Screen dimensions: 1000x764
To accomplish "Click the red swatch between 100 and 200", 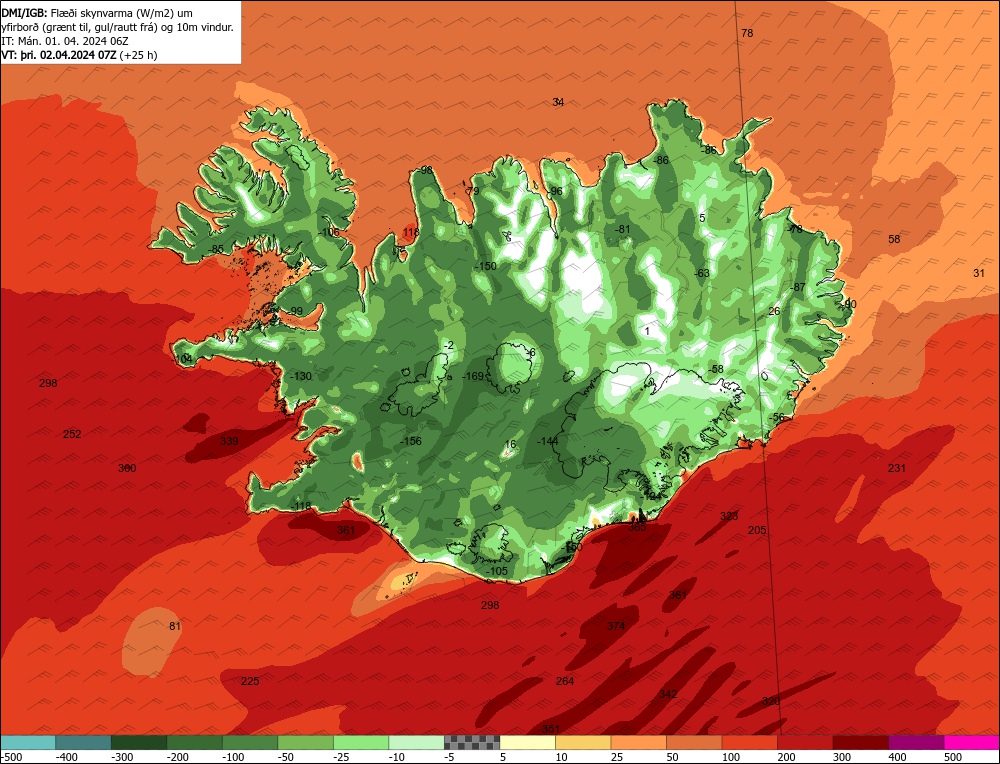I will [749, 742].
